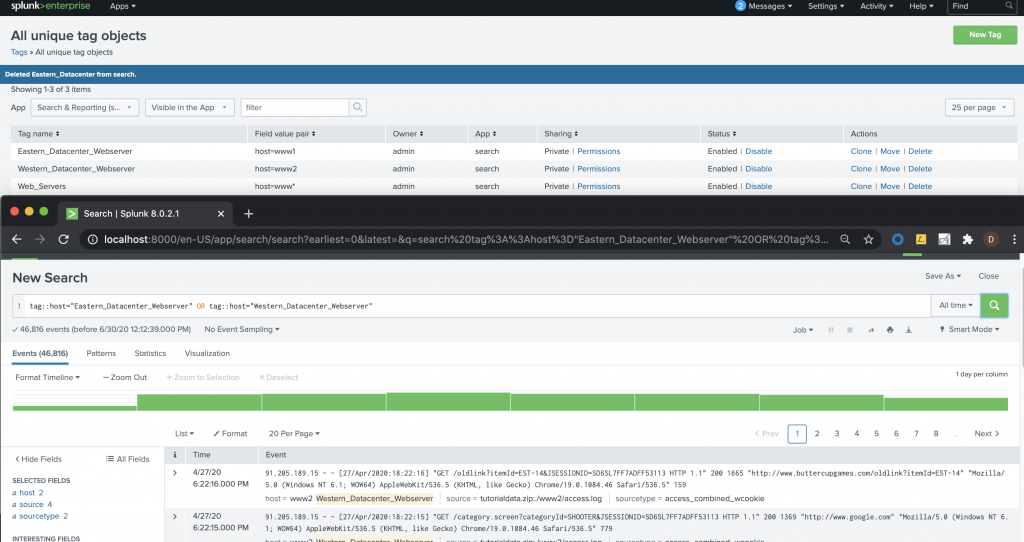This screenshot has height=542, width=1024.
Task: Click the browser zoom magnifier icon
Action: [x=845, y=239]
